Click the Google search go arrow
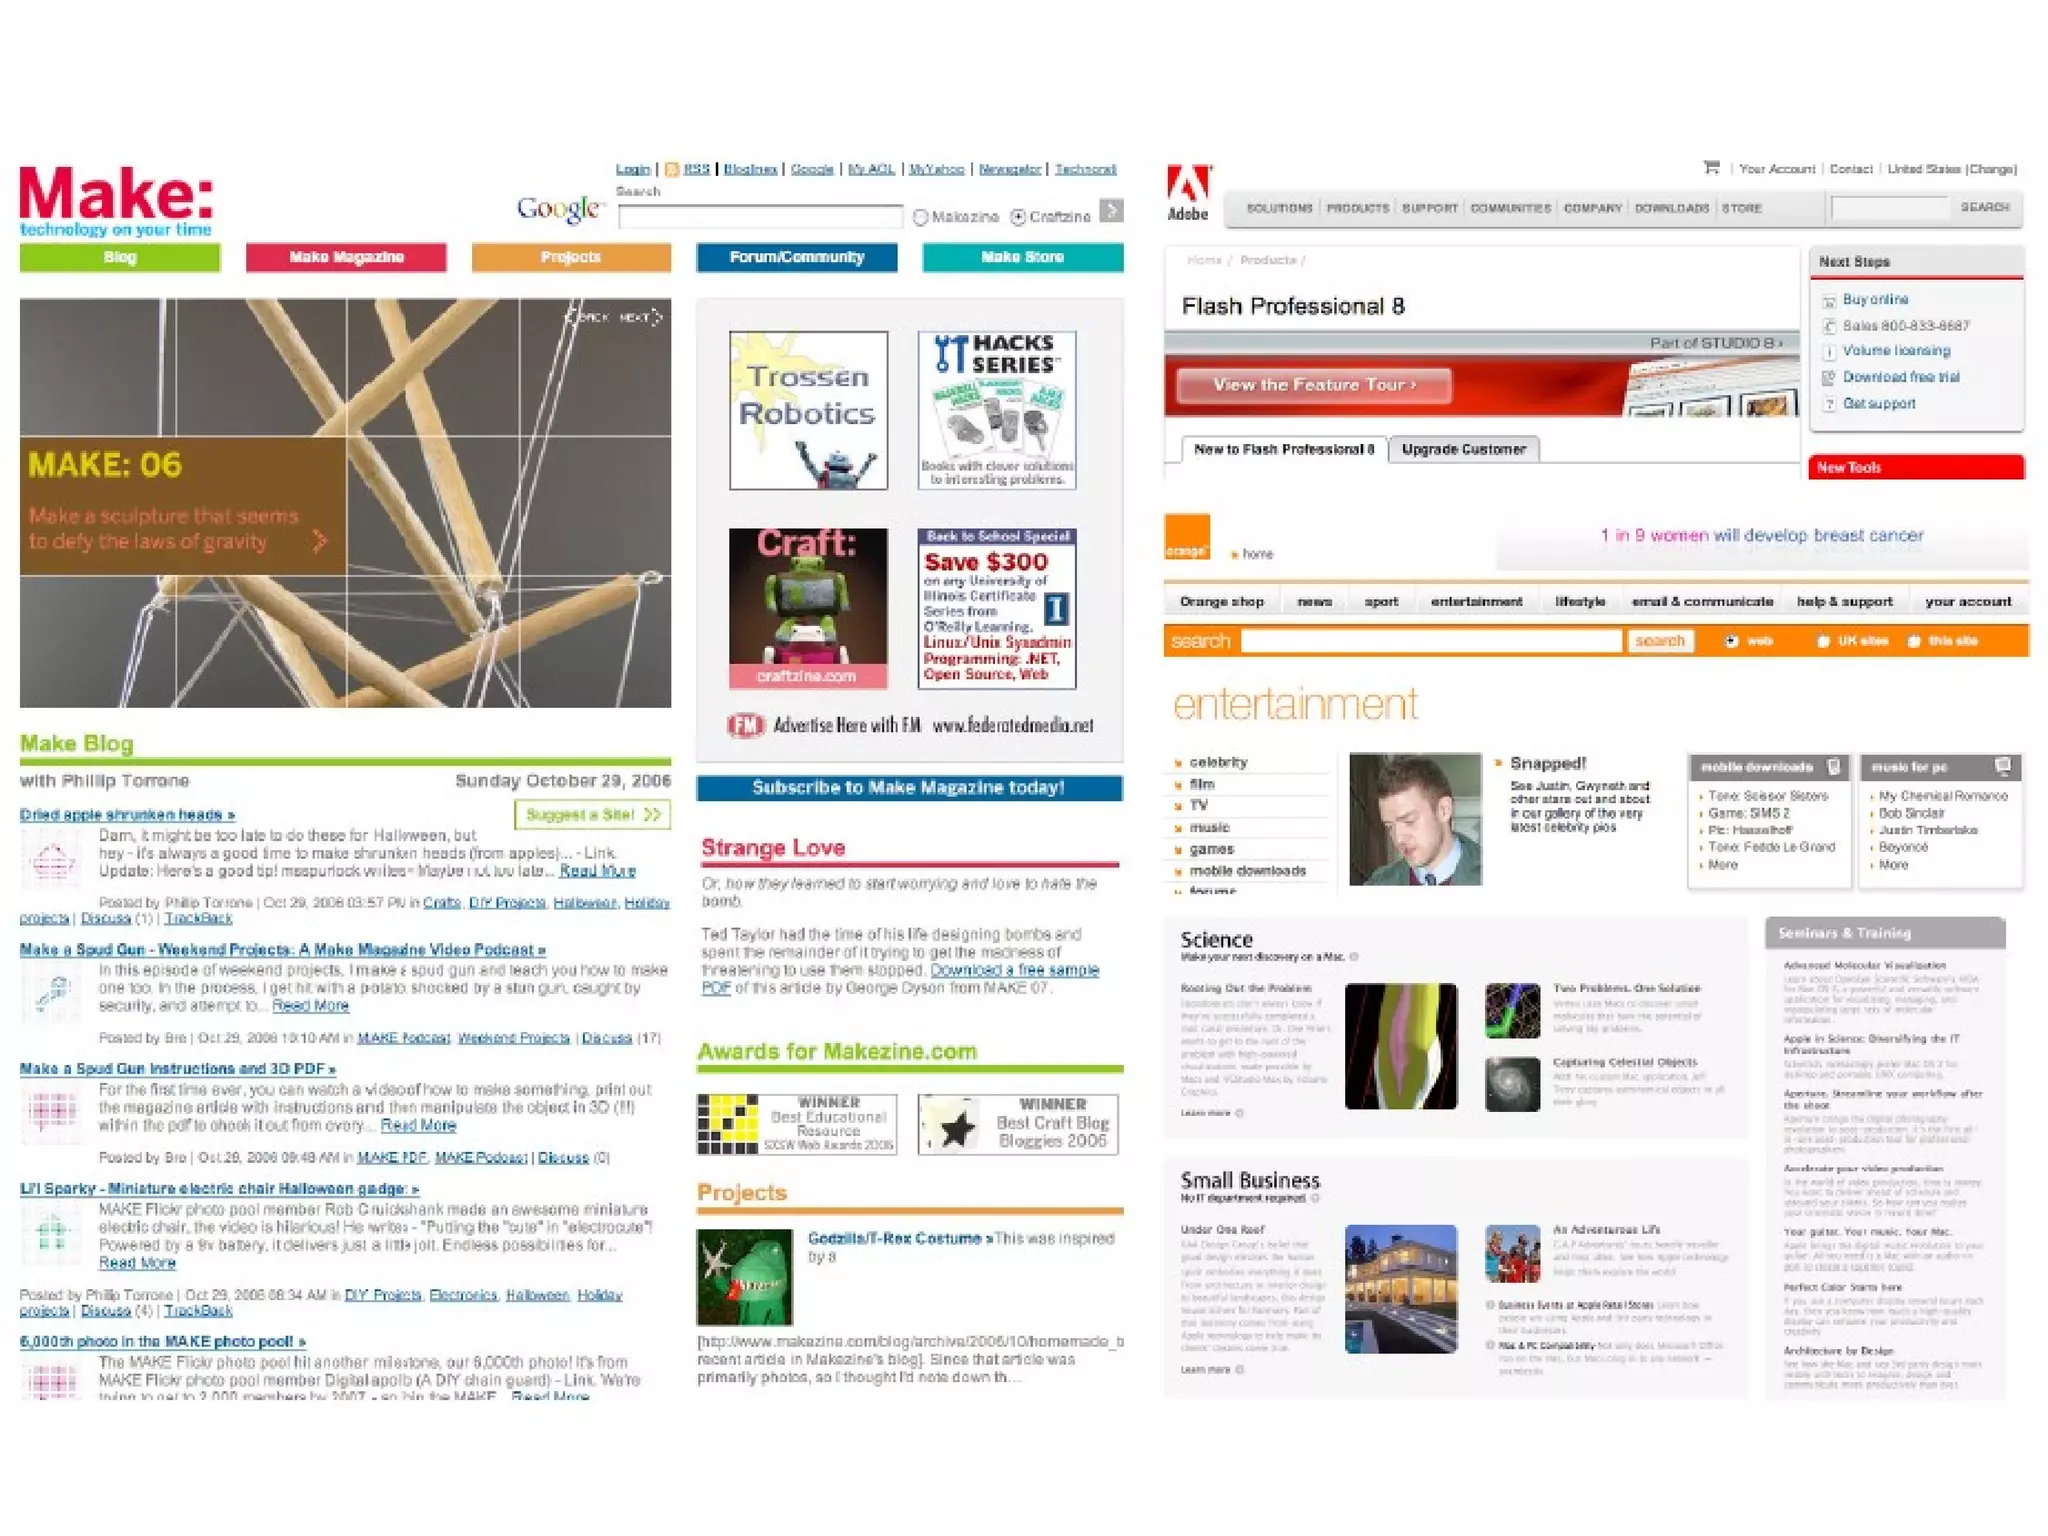The width and height of the screenshot is (2048, 1536). click(1111, 211)
